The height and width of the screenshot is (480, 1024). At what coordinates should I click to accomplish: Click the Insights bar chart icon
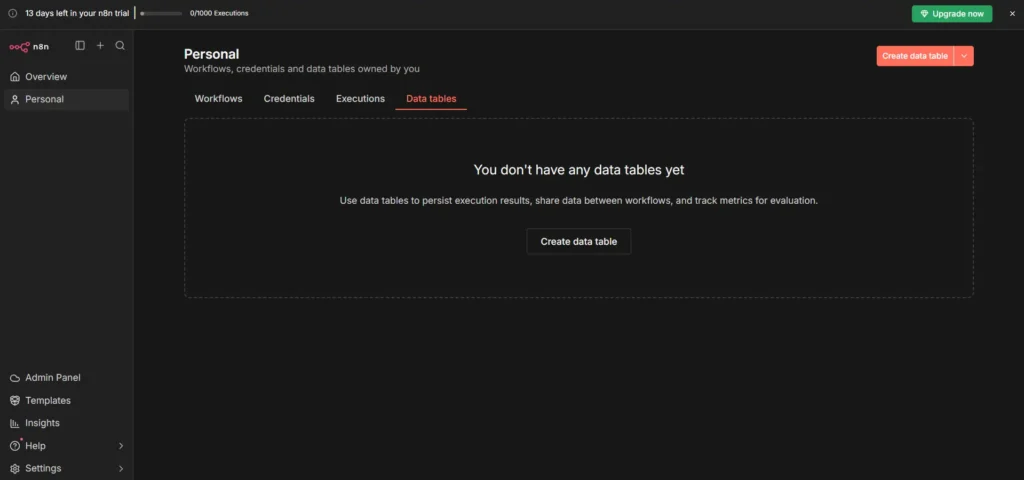pyautogui.click(x=15, y=423)
